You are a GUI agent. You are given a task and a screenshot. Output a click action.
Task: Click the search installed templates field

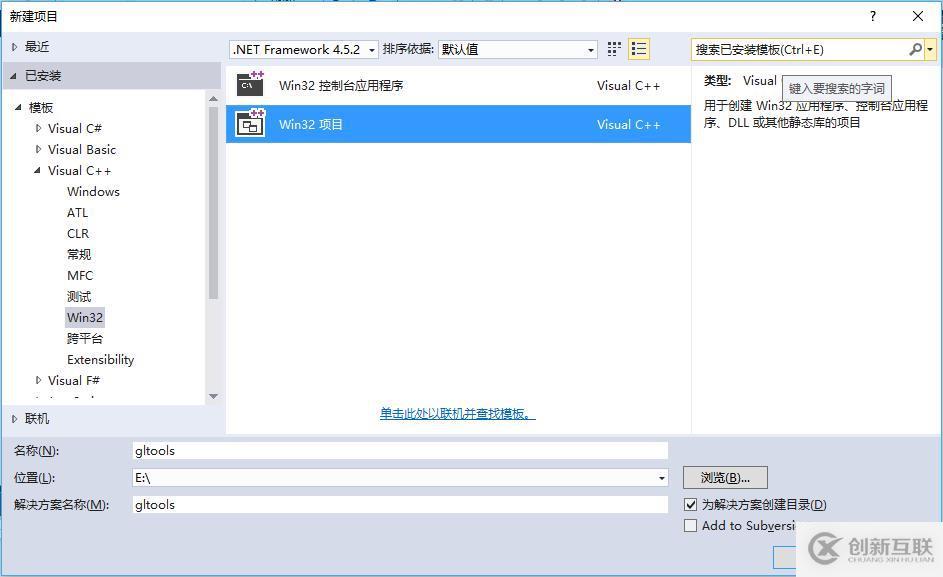coord(800,49)
